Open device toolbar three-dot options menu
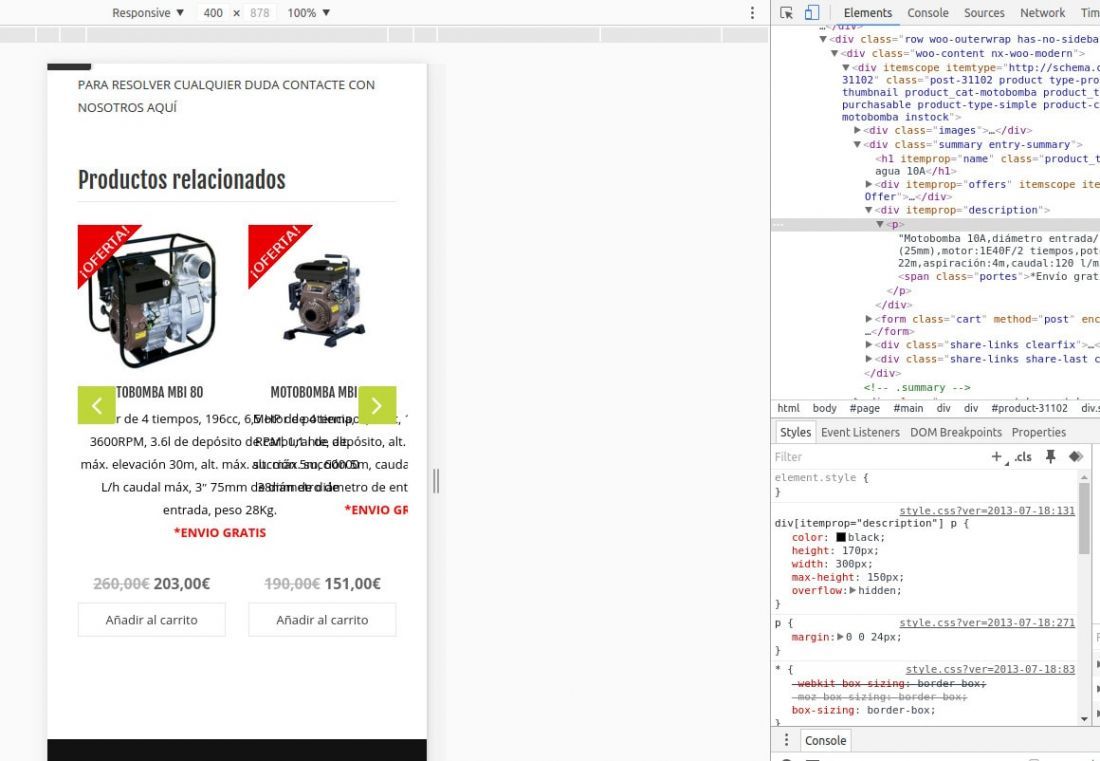Screen dimensions: 1100x761 [x=752, y=13]
